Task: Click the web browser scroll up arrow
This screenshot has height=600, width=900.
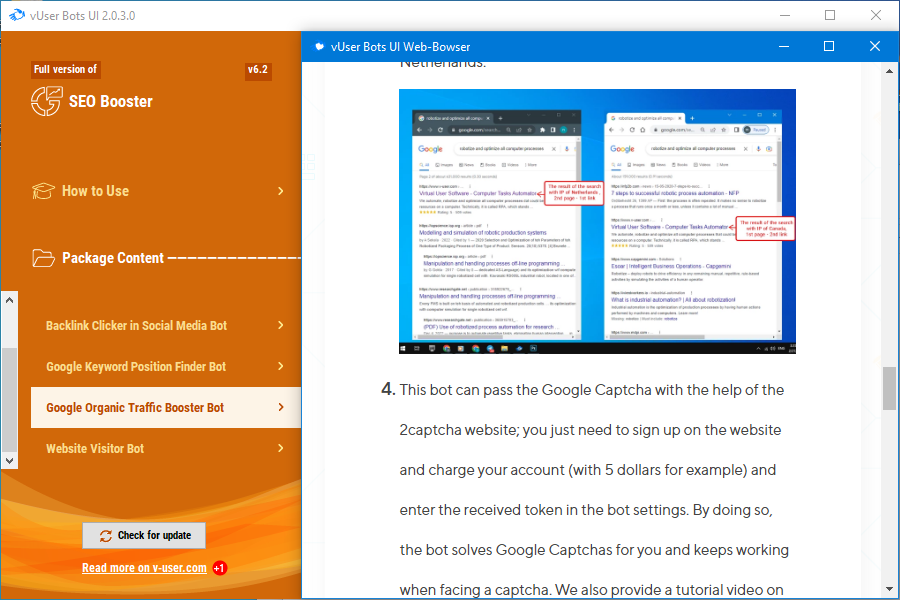Action: click(x=889, y=71)
